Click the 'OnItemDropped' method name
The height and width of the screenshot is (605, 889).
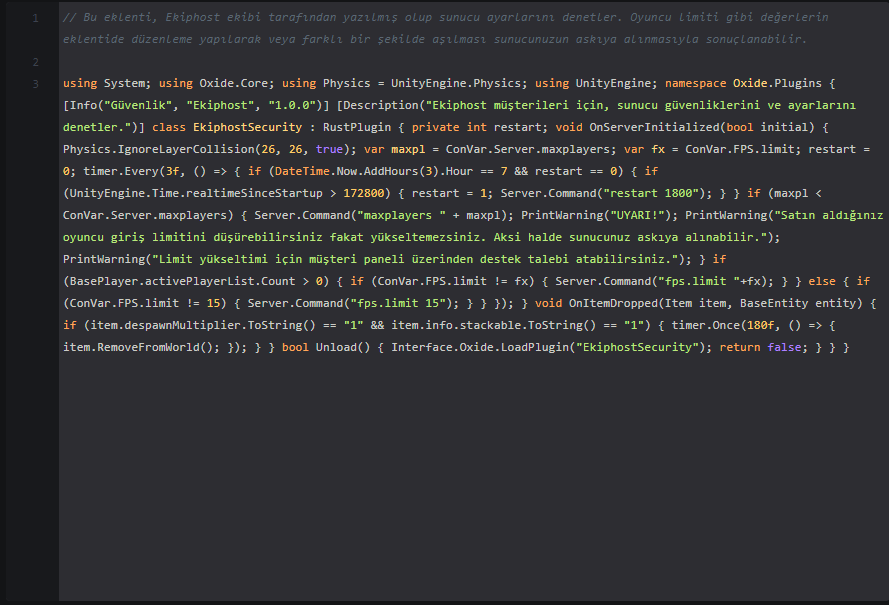[613, 303]
